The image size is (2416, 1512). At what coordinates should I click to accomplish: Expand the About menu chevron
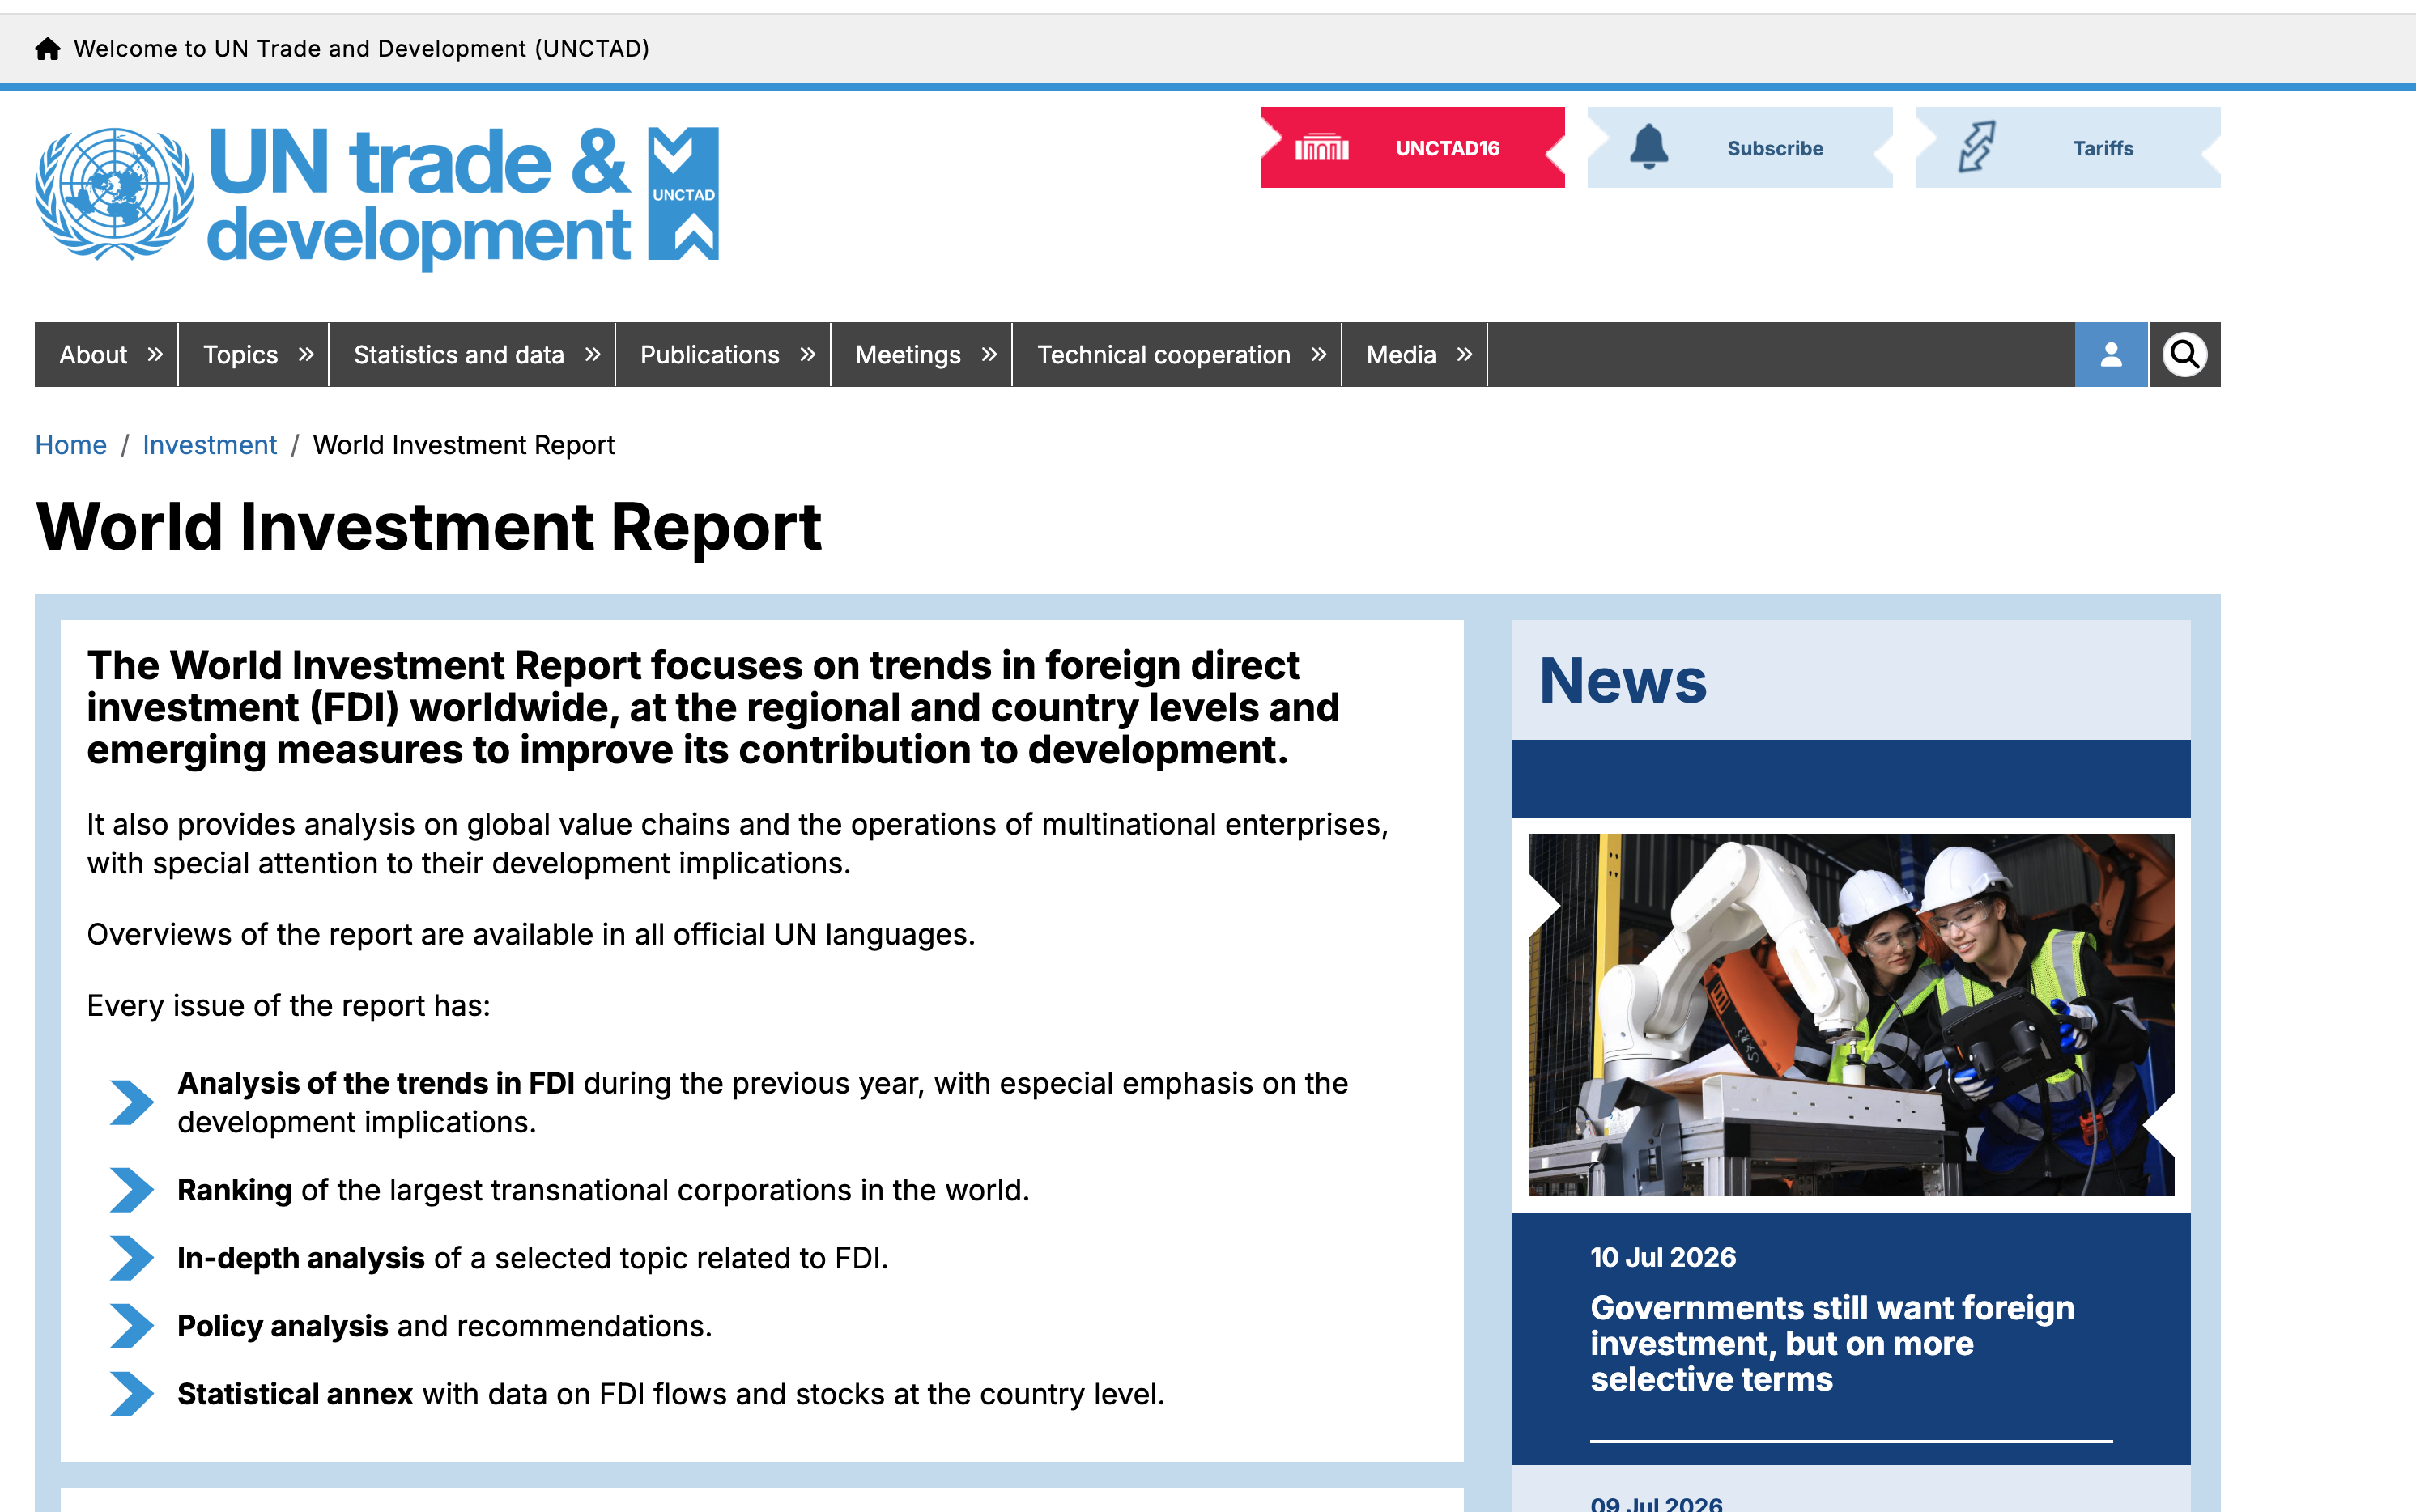[x=155, y=354]
